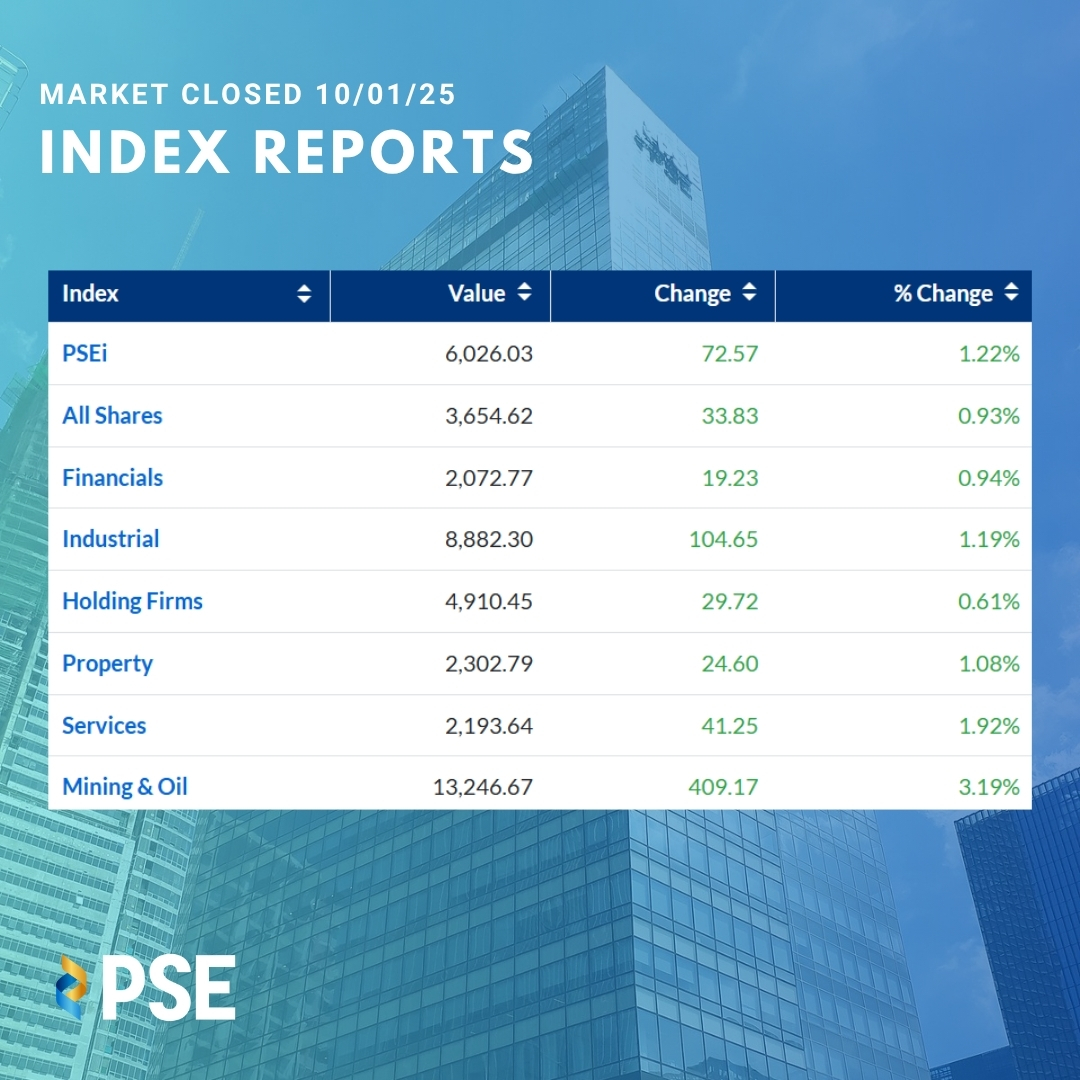1080x1080 pixels.
Task: Open the Mining & Oil index link
Action: (125, 787)
